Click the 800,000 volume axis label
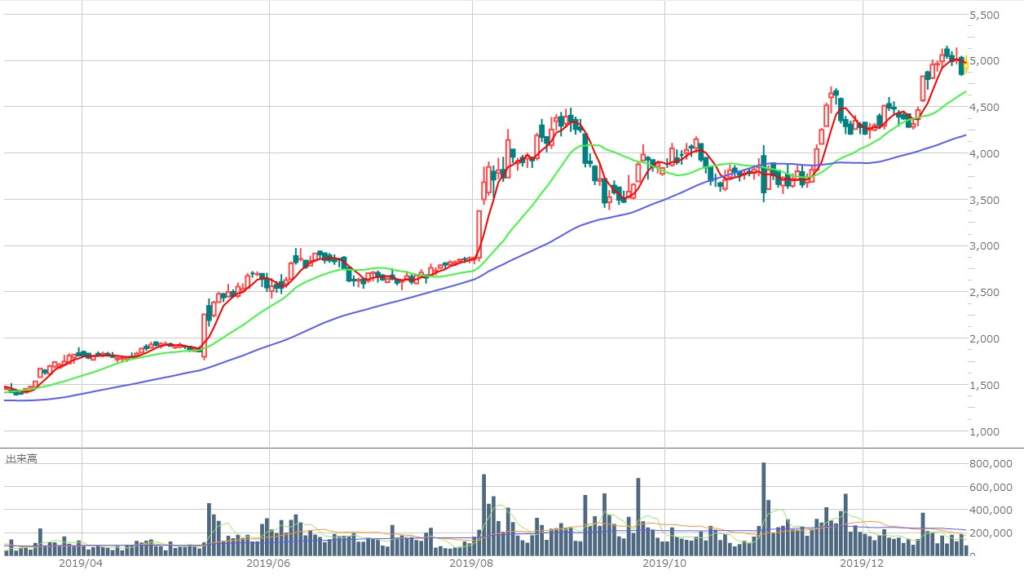This screenshot has height=579, width=1024. click(991, 464)
